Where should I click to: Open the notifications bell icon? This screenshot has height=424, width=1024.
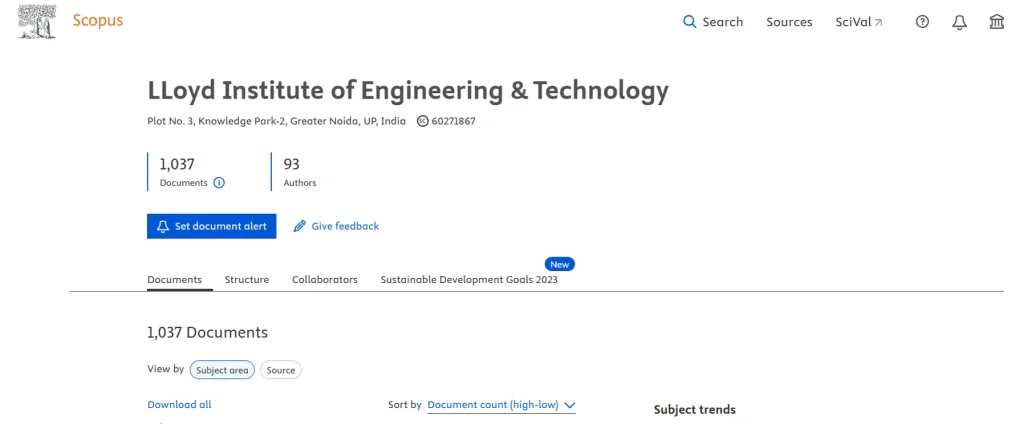click(x=959, y=22)
